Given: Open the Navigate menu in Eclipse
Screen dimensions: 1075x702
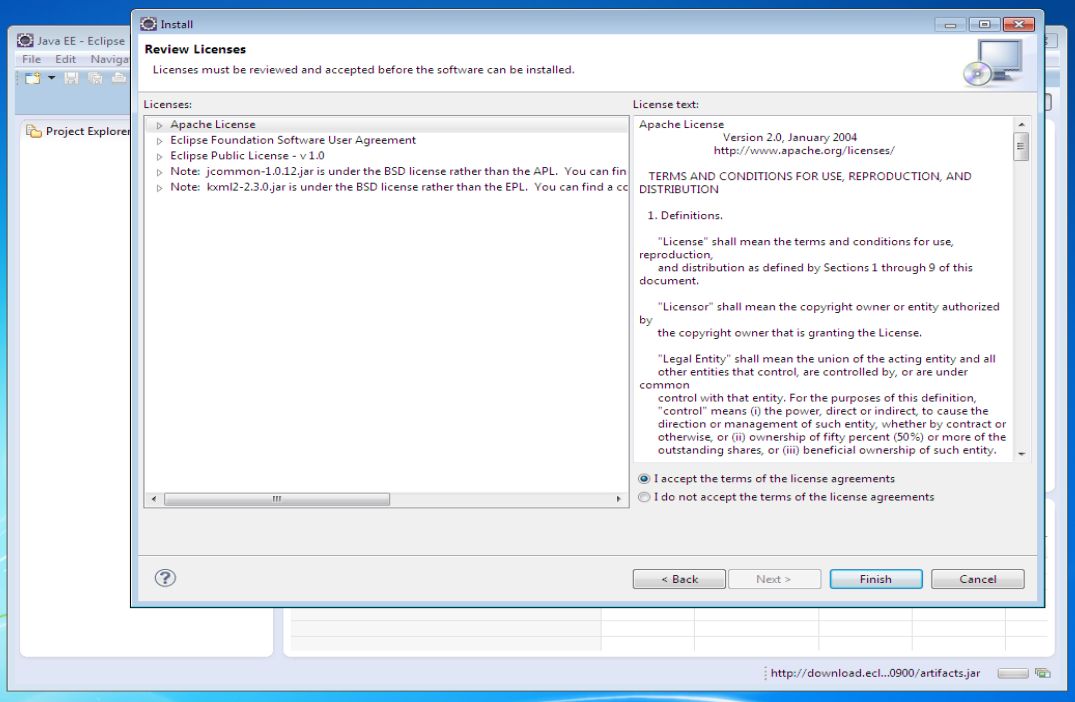Looking at the screenshot, I should (x=110, y=60).
